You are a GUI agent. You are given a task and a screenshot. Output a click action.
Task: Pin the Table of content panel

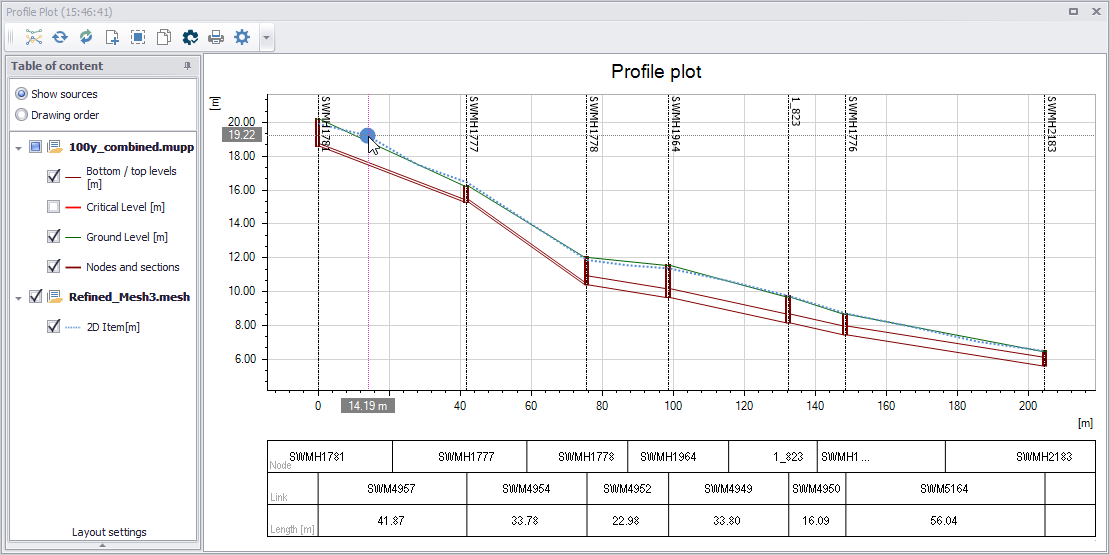(x=188, y=66)
